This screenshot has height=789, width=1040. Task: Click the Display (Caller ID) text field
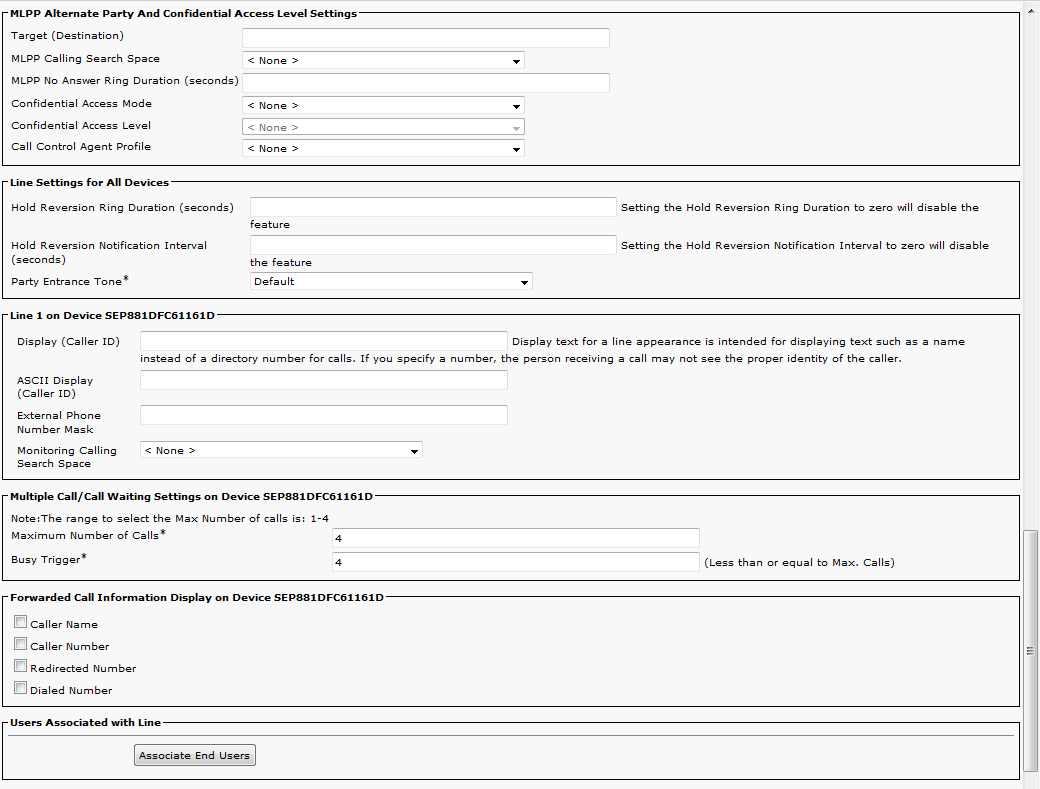pos(324,342)
